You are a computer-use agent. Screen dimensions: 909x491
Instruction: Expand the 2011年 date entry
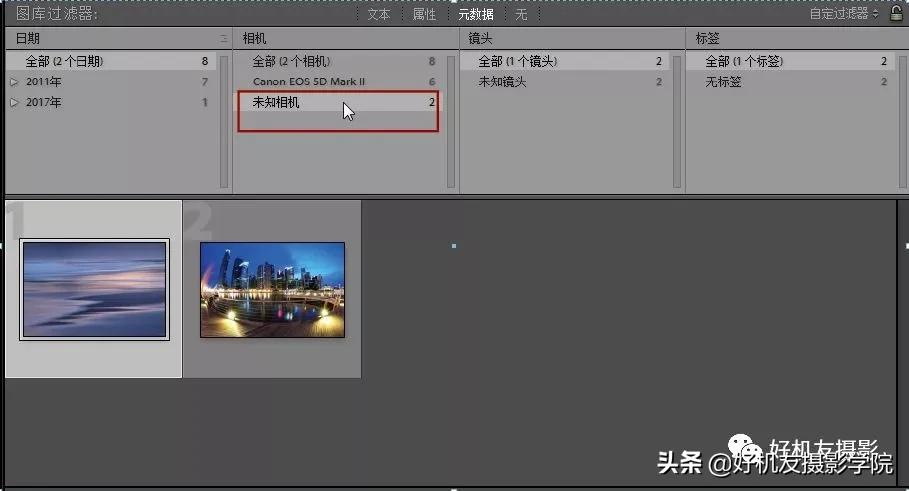pyautogui.click(x=14, y=82)
